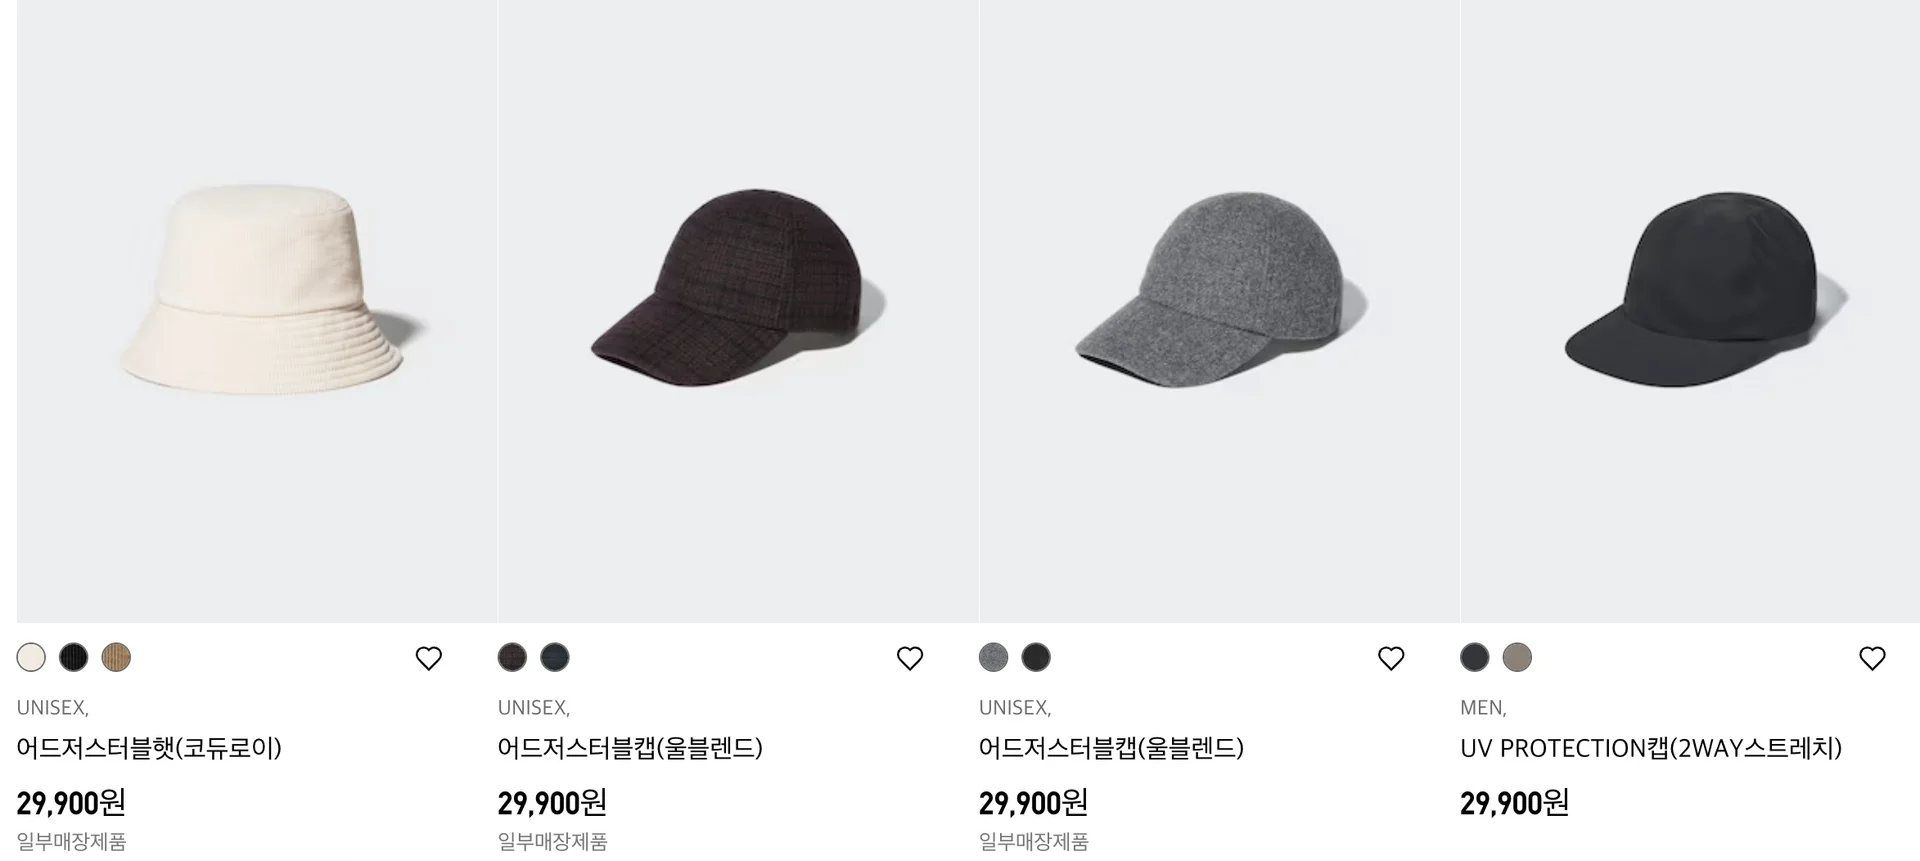The height and width of the screenshot is (861, 1920).
Task: Pick the dark charcoal swatch for gray wool cap
Action: coord(1036,657)
